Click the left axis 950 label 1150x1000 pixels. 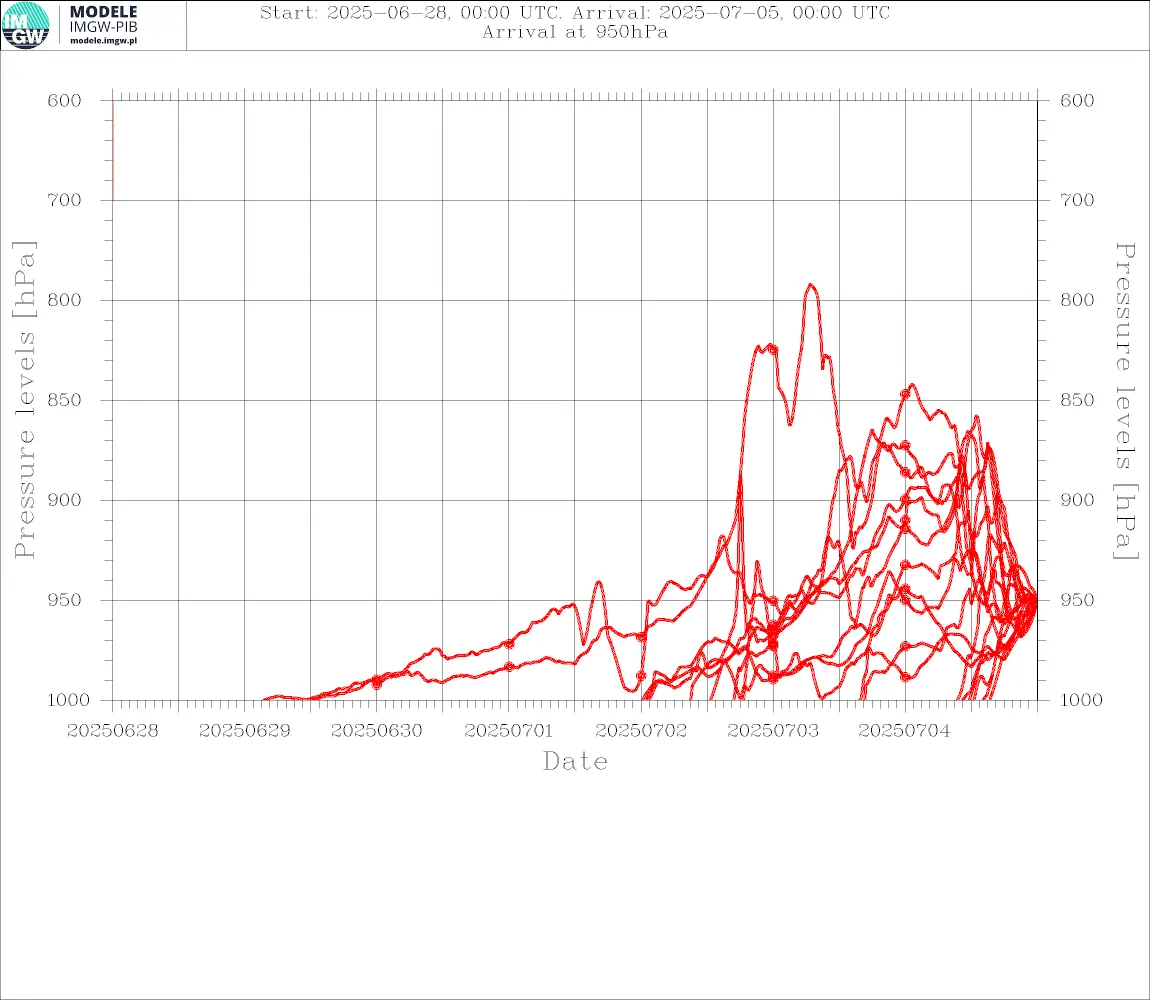pos(65,600)
